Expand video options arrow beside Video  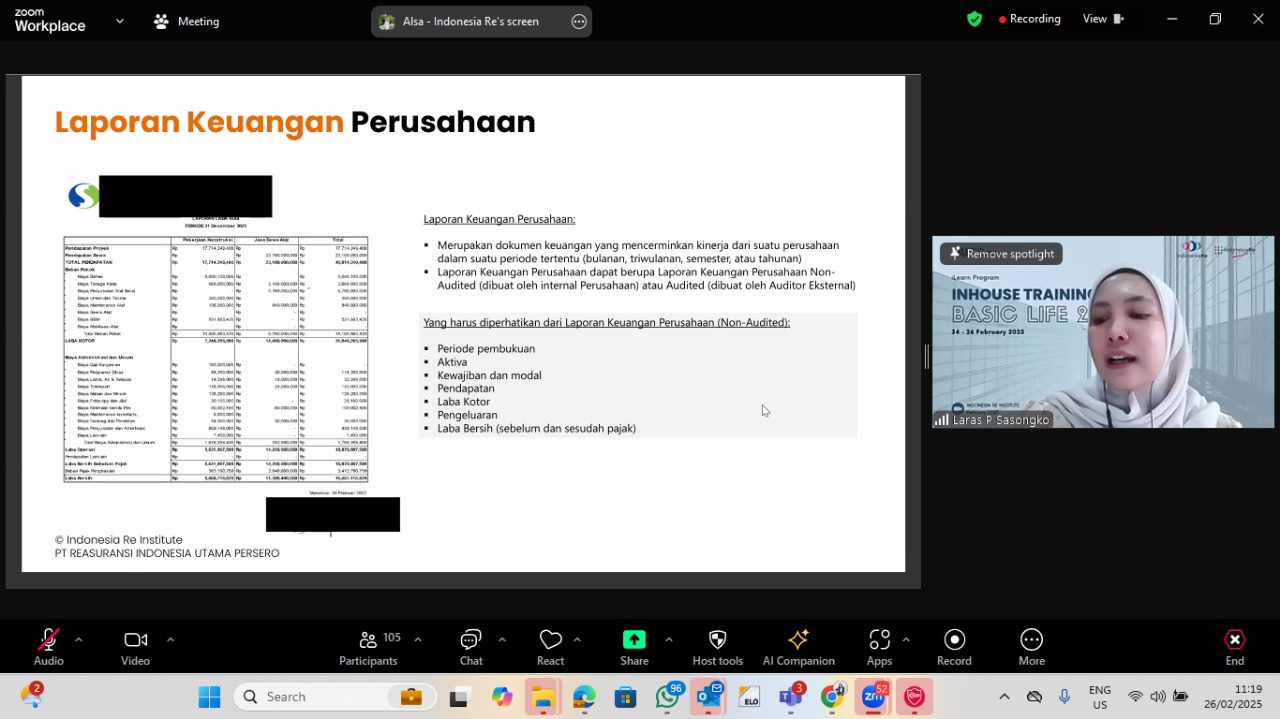[170, 639]
